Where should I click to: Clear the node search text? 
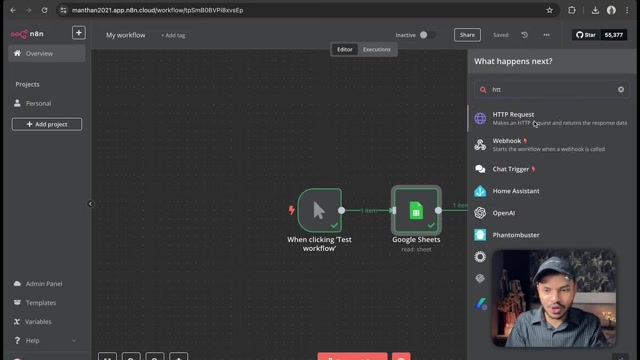coord(620,89)
